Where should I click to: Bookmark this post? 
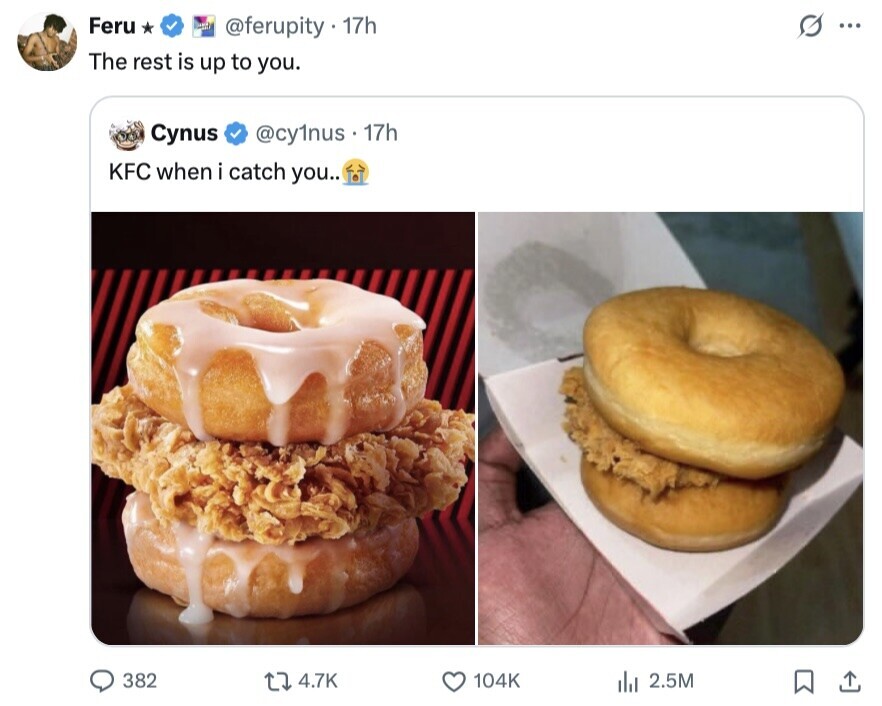[x=802, y=681]
